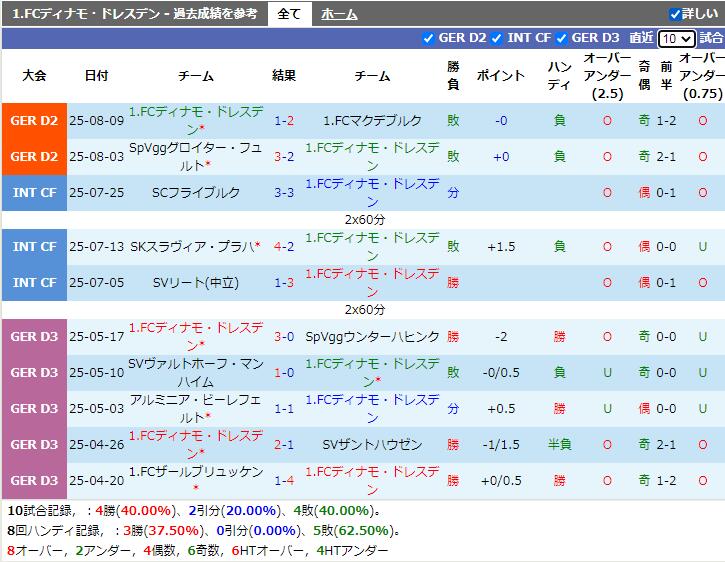
Task: Click date 25-07-13 cell
Action: point(97,247)
